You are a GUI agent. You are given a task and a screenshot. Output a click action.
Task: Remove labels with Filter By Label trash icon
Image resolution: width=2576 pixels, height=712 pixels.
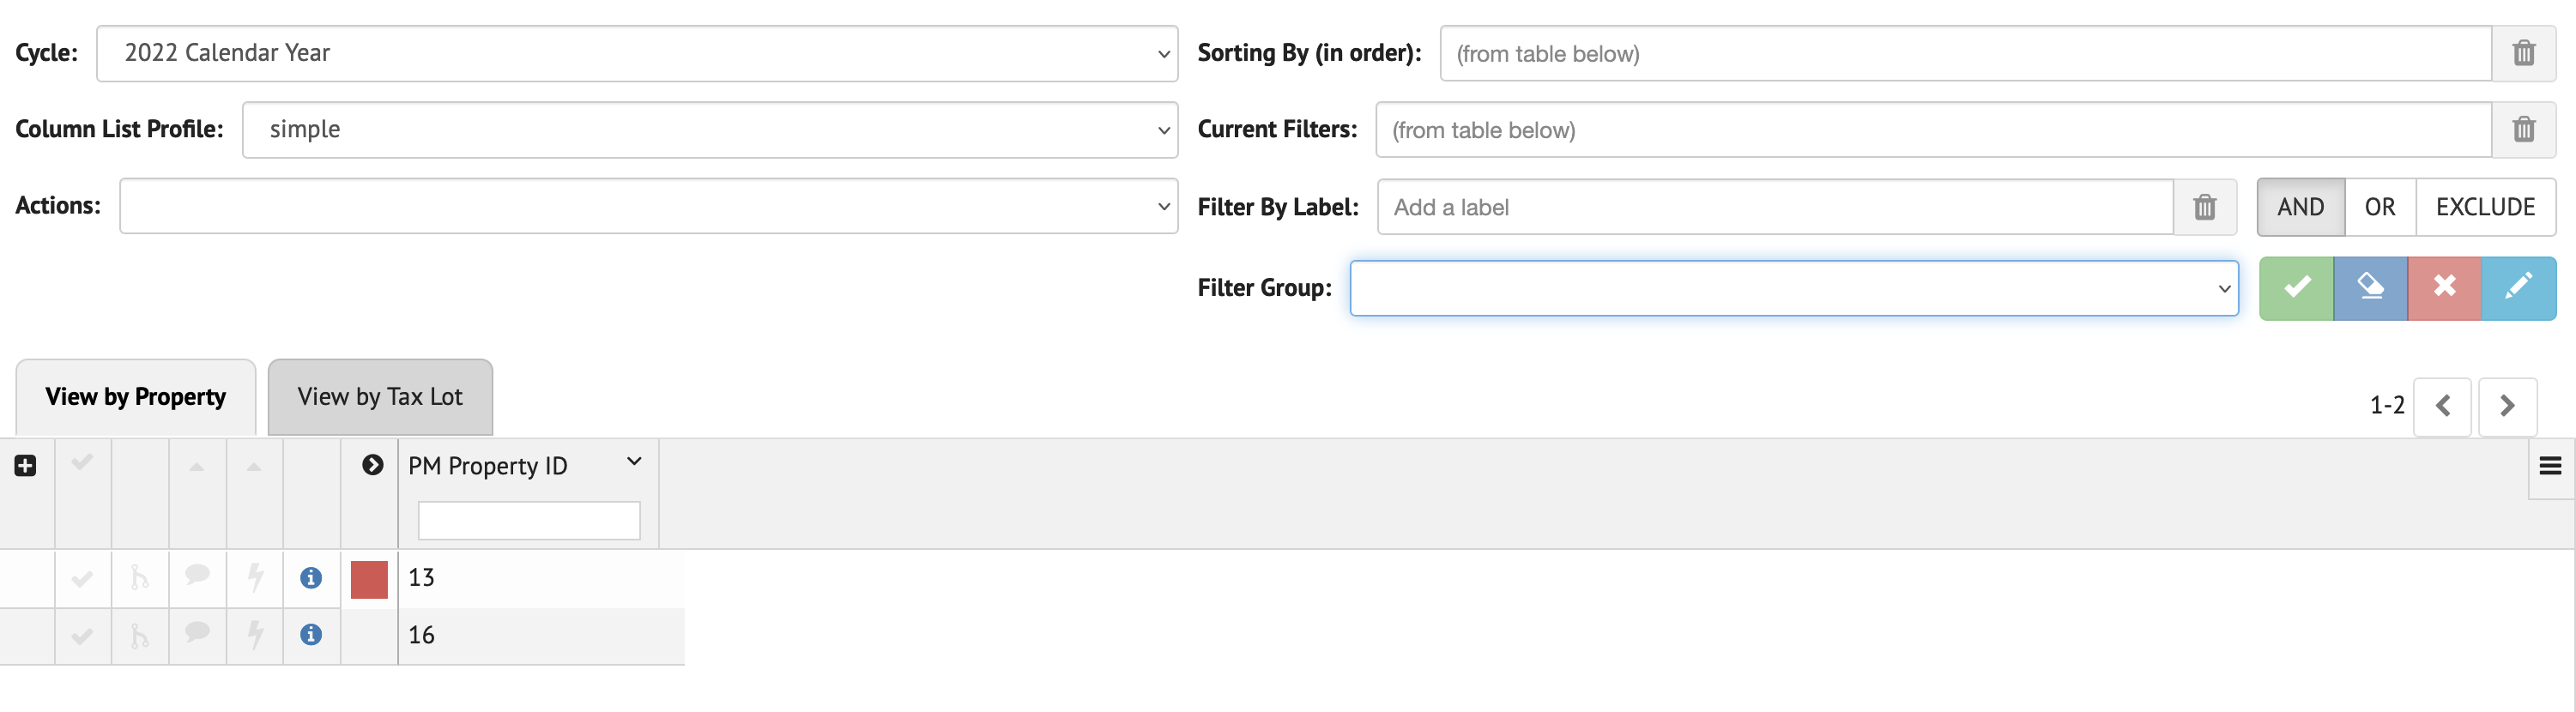pyautogui.click(x=2204, y=207)
